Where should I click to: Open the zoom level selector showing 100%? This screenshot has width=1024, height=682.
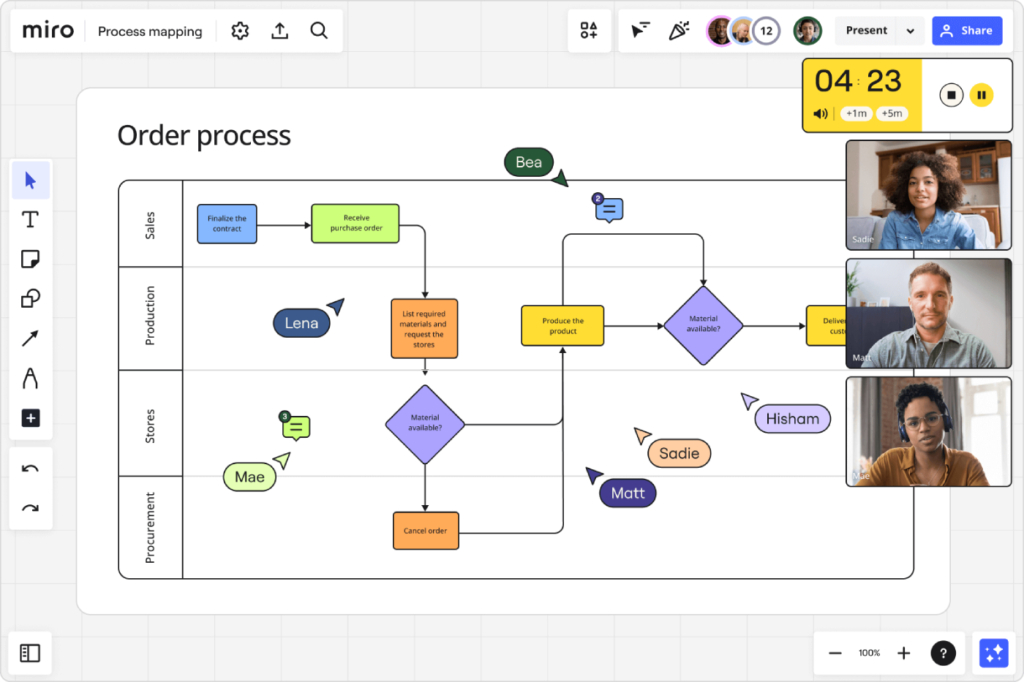(868, 652)
